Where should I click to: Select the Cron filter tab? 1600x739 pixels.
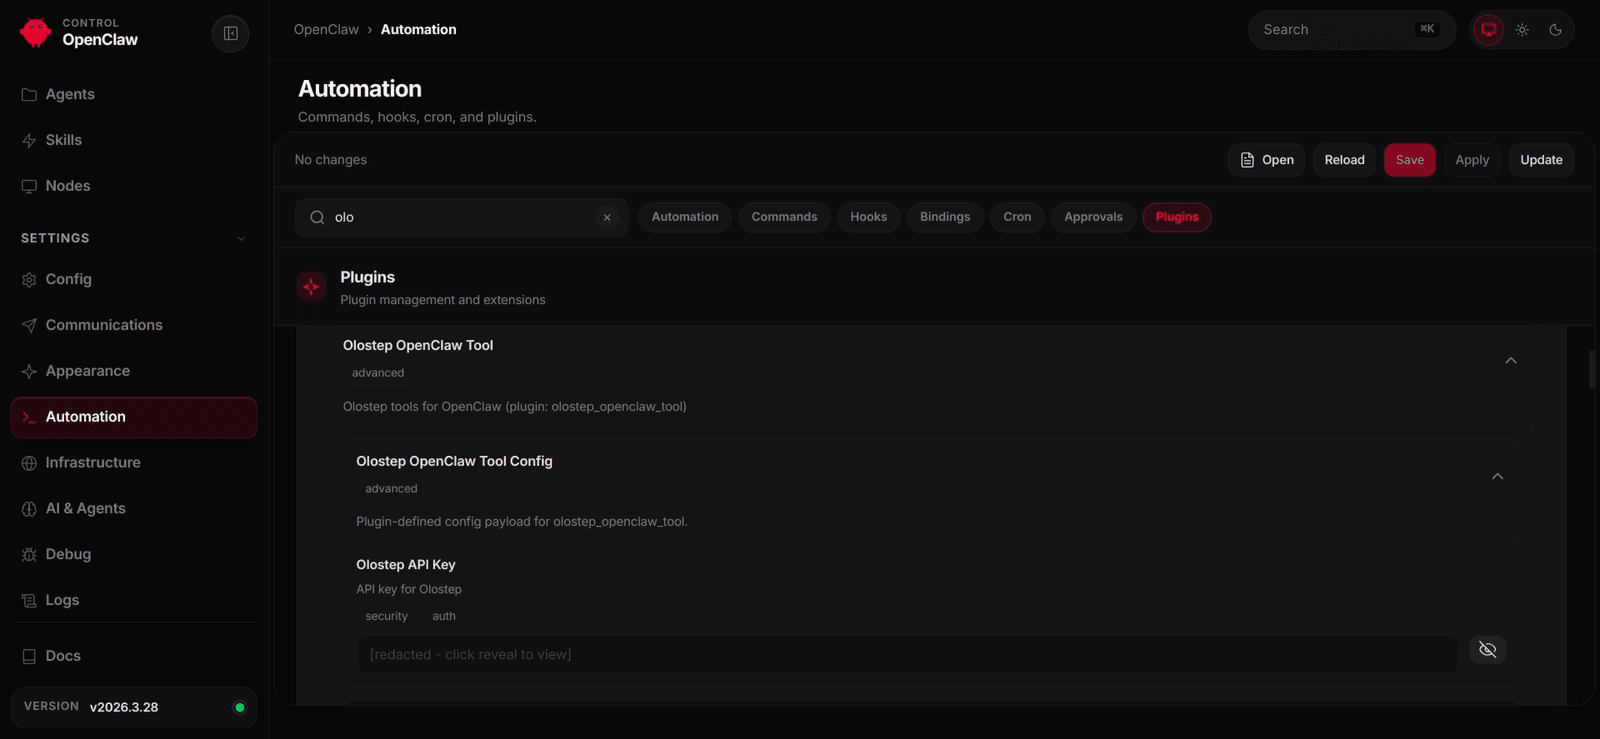click(1017, 217)
